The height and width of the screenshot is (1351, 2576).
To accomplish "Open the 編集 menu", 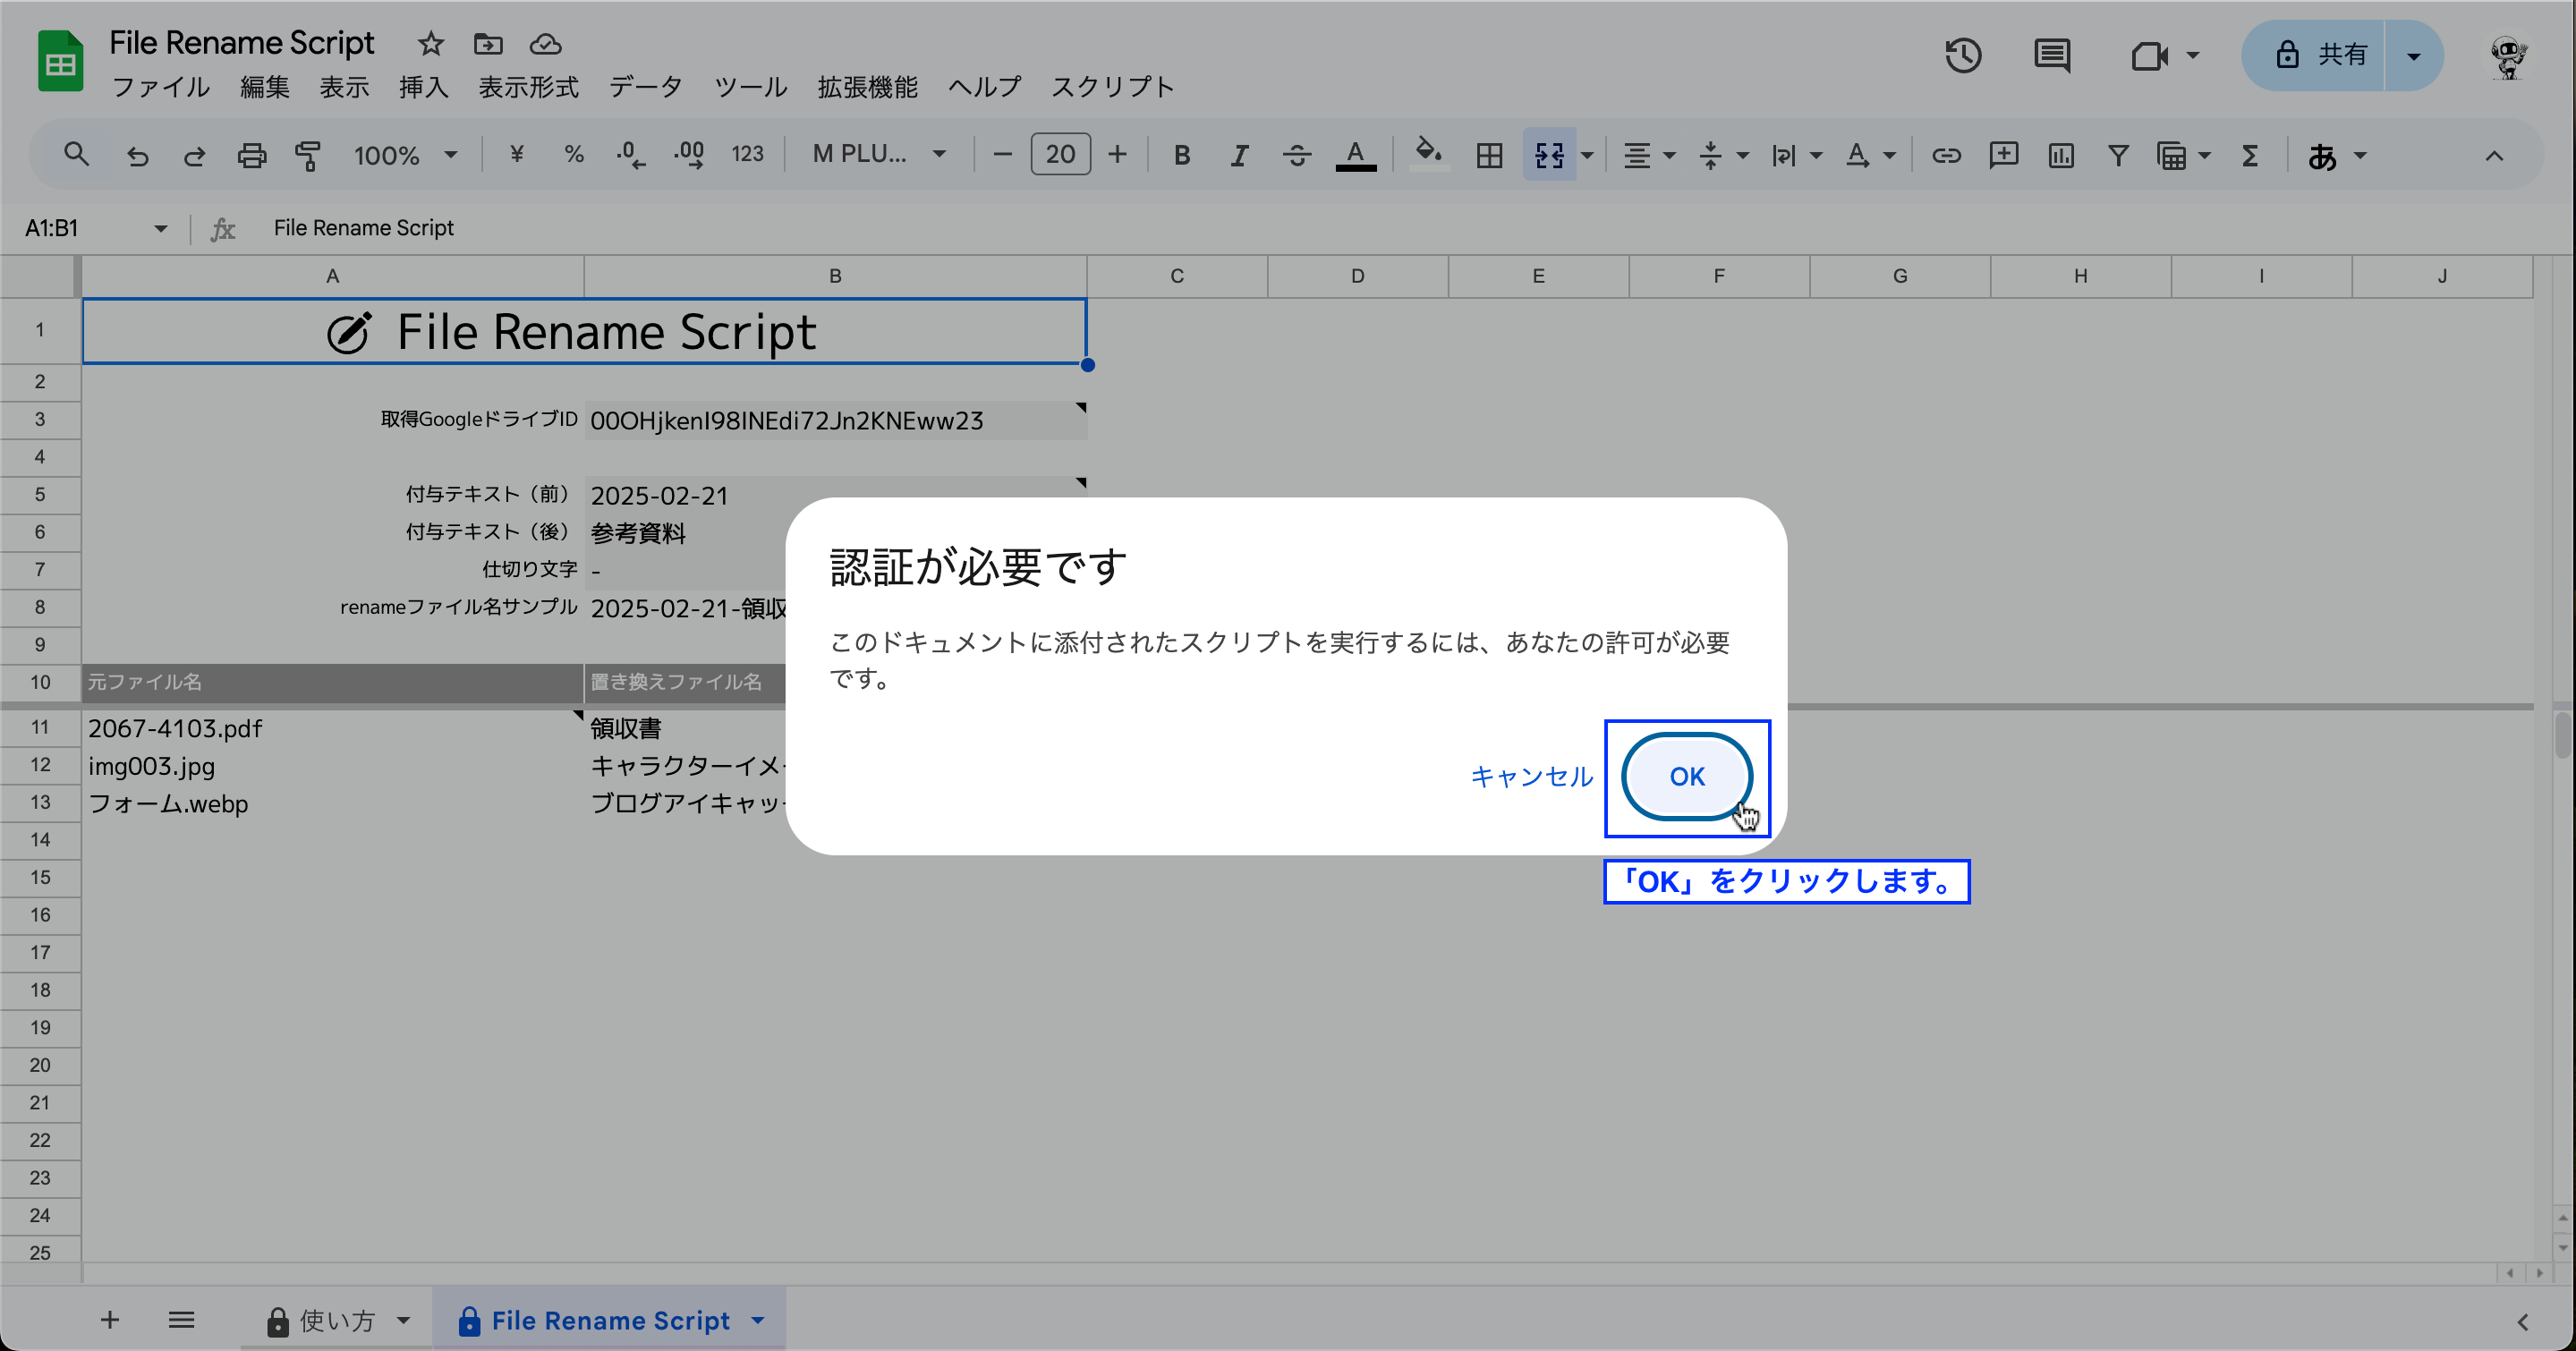I will point(264,87).
